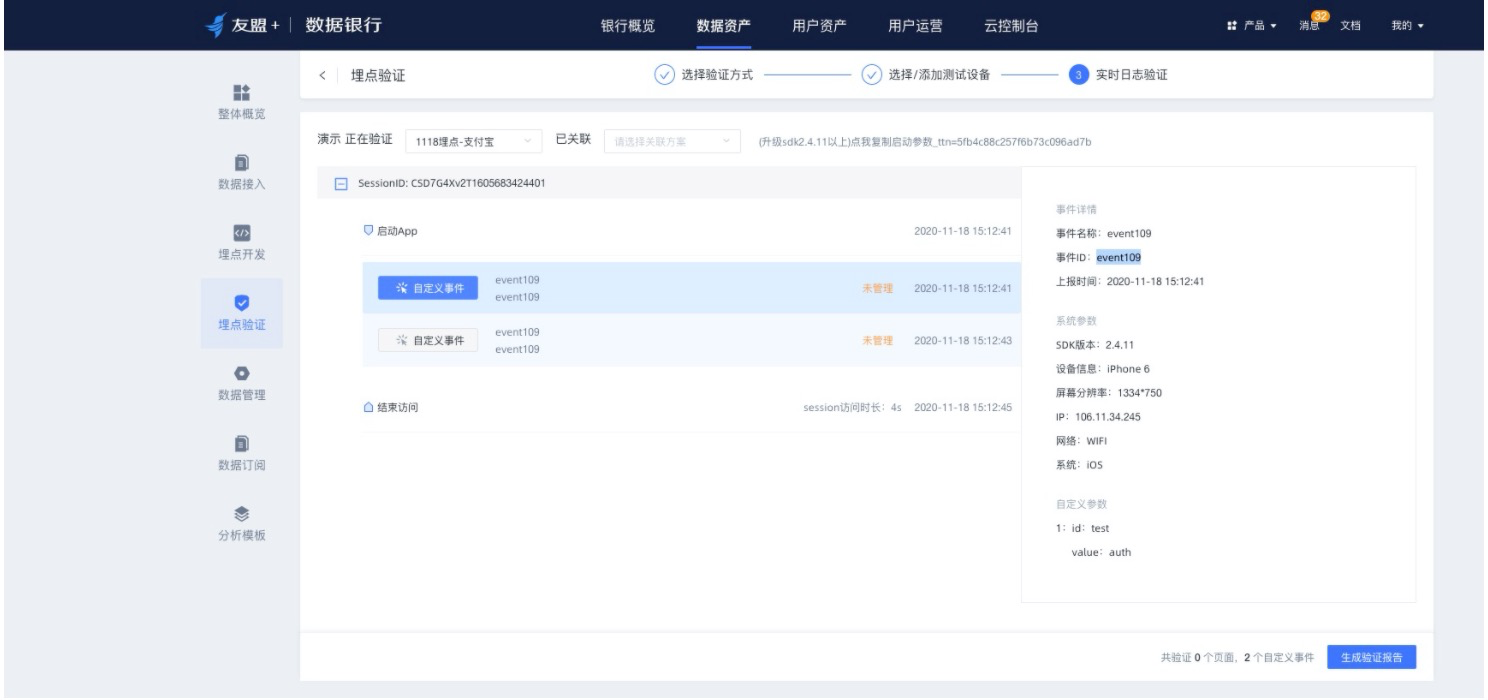This screenshot has width=1488, height=700.
Task: Click 启动App row label
Action: (397, 230)
